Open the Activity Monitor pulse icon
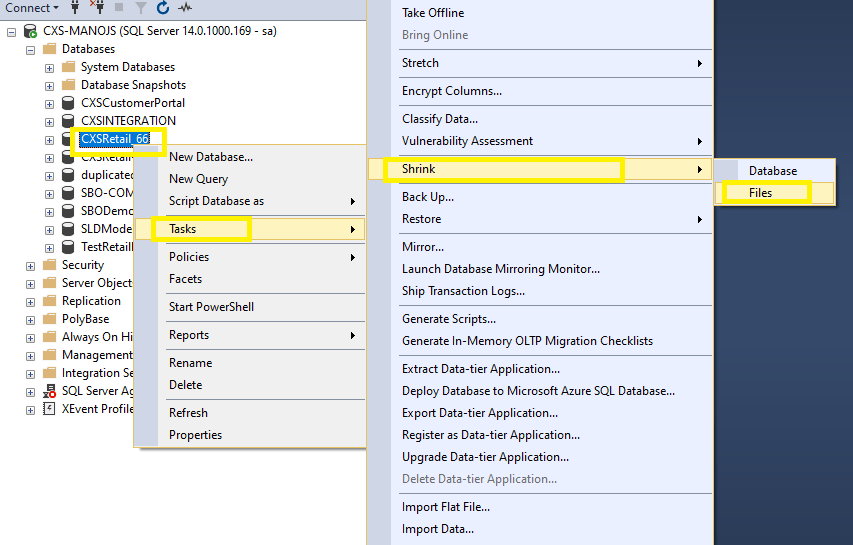Screen dimensions: 853x545 (185, 8)
